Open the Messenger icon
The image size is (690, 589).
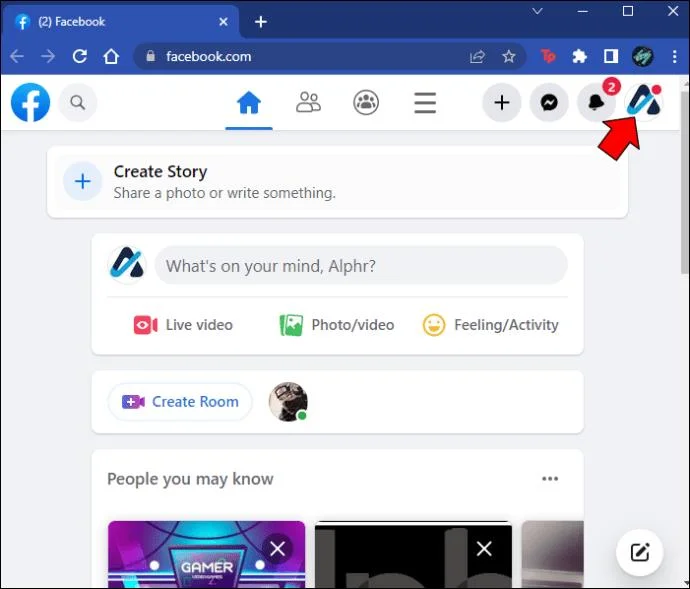coord(549,103)
